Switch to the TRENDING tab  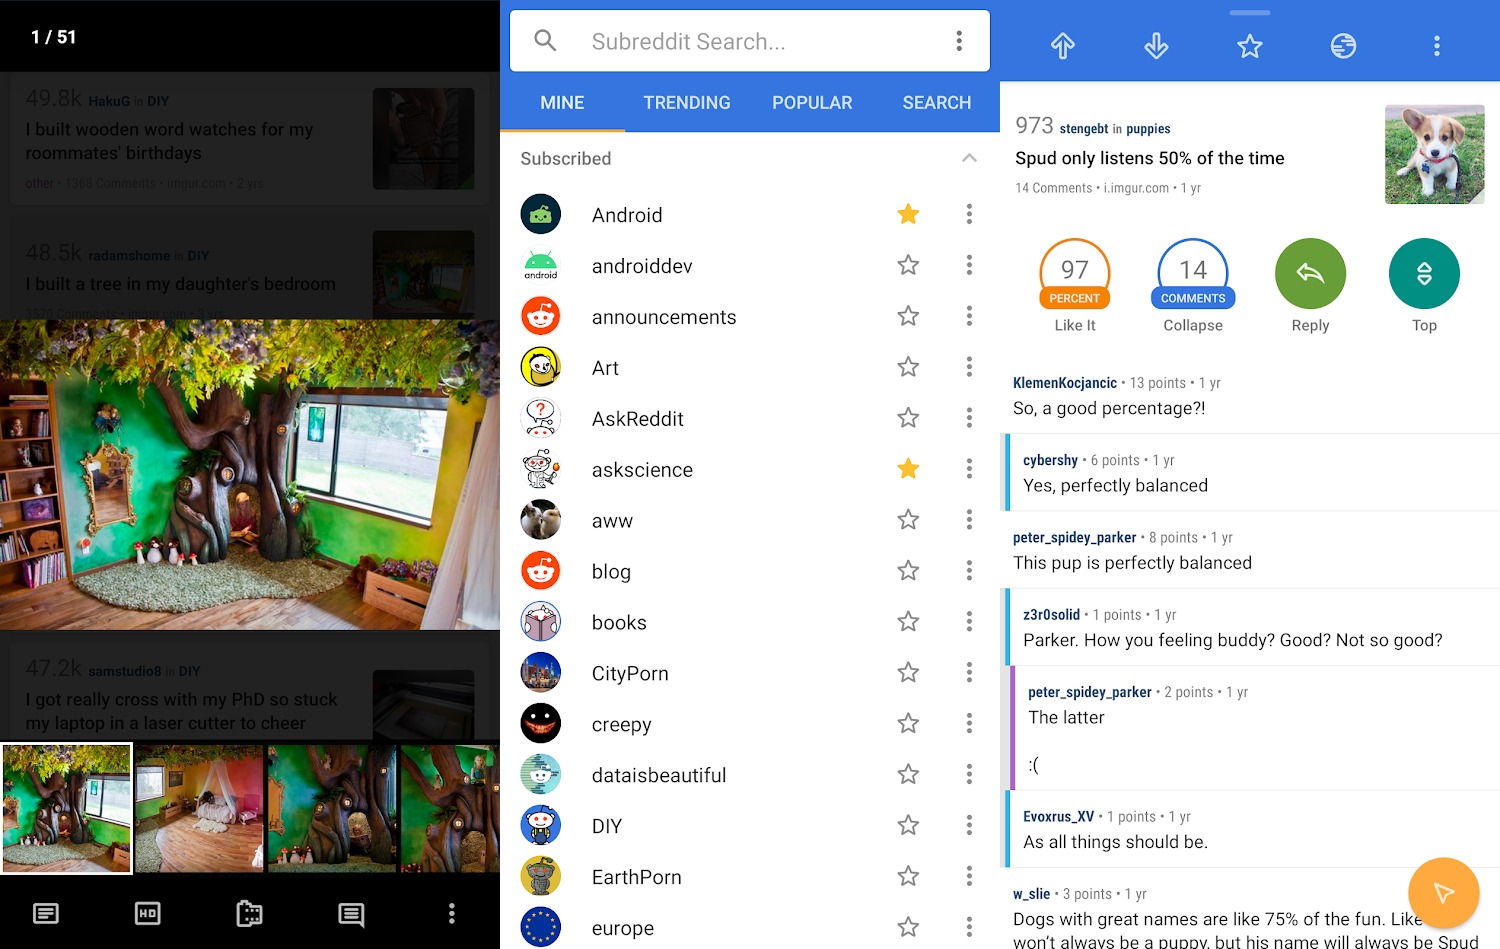687,102
